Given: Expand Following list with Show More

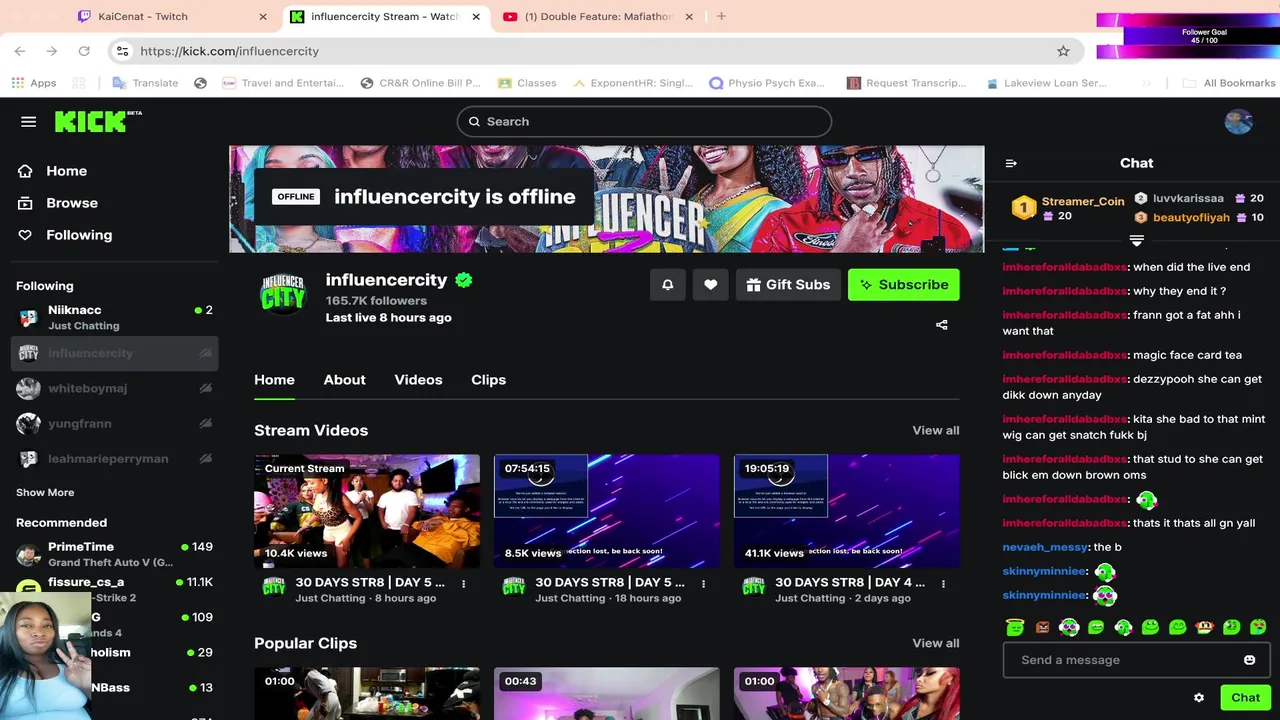Looking at the screenshot, I should pyautogui.click(x=45, y=492).
